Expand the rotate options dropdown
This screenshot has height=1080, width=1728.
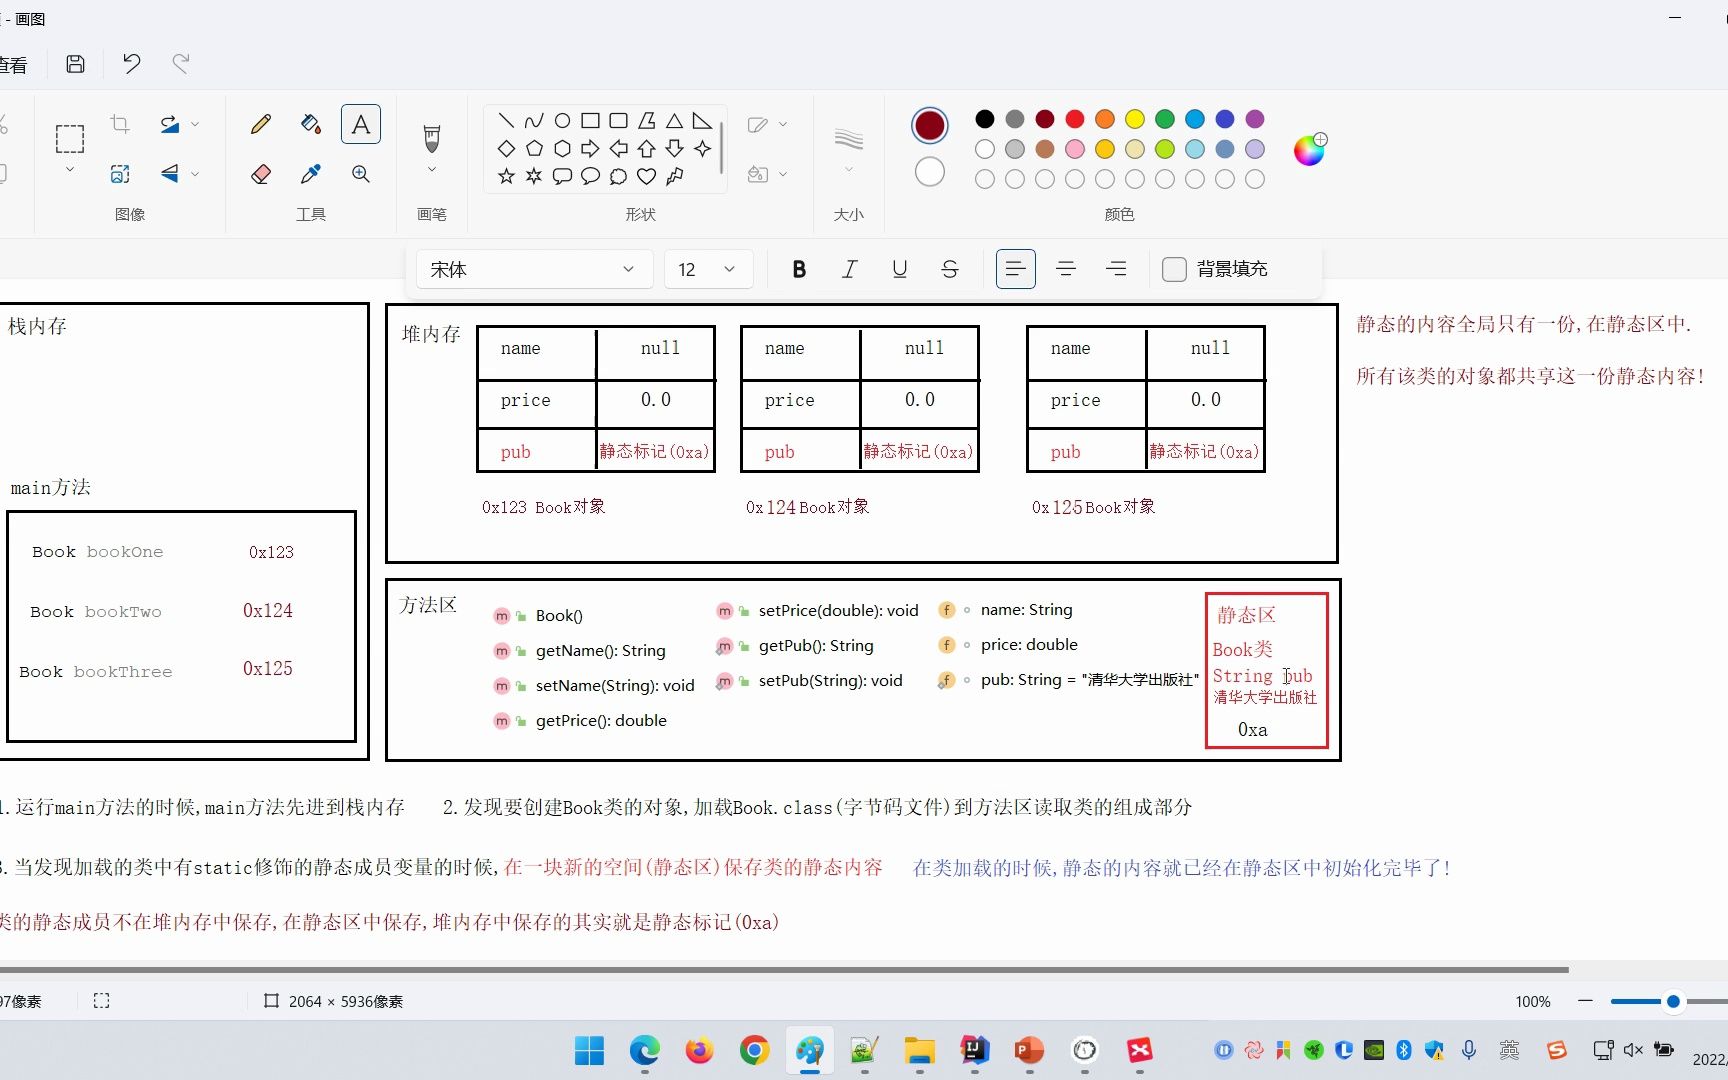click(195, 124)
